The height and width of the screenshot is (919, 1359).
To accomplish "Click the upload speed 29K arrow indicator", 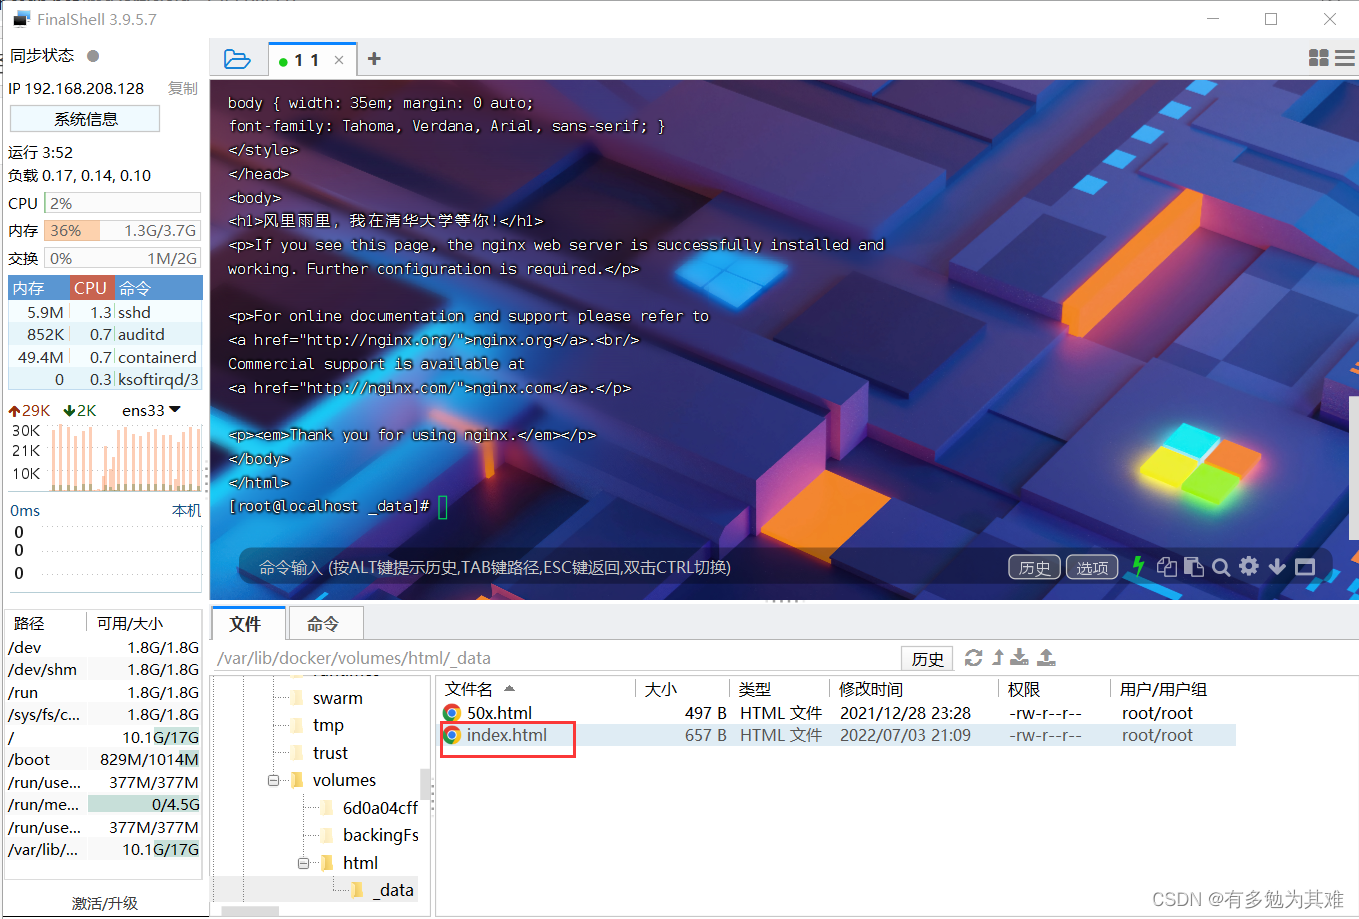I will point(29,411).
